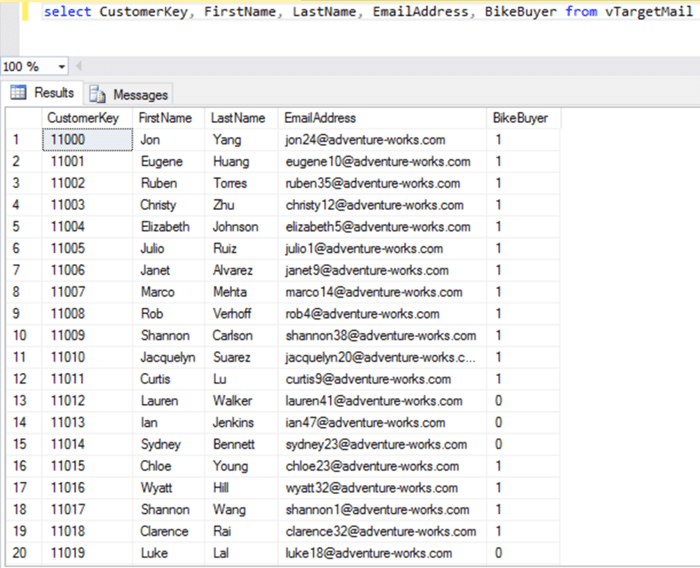Click last name Wang
Screen dimensions: 700x568
[x=229, y=510]
